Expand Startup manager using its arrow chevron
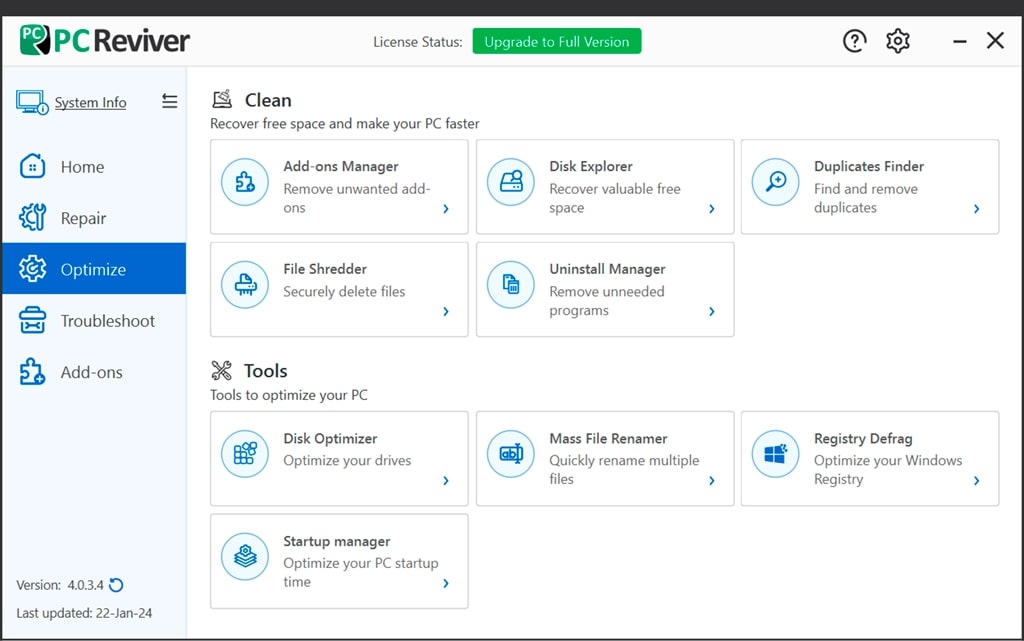This screenshot has width=1024, height=641. click(x=446, y=584)
